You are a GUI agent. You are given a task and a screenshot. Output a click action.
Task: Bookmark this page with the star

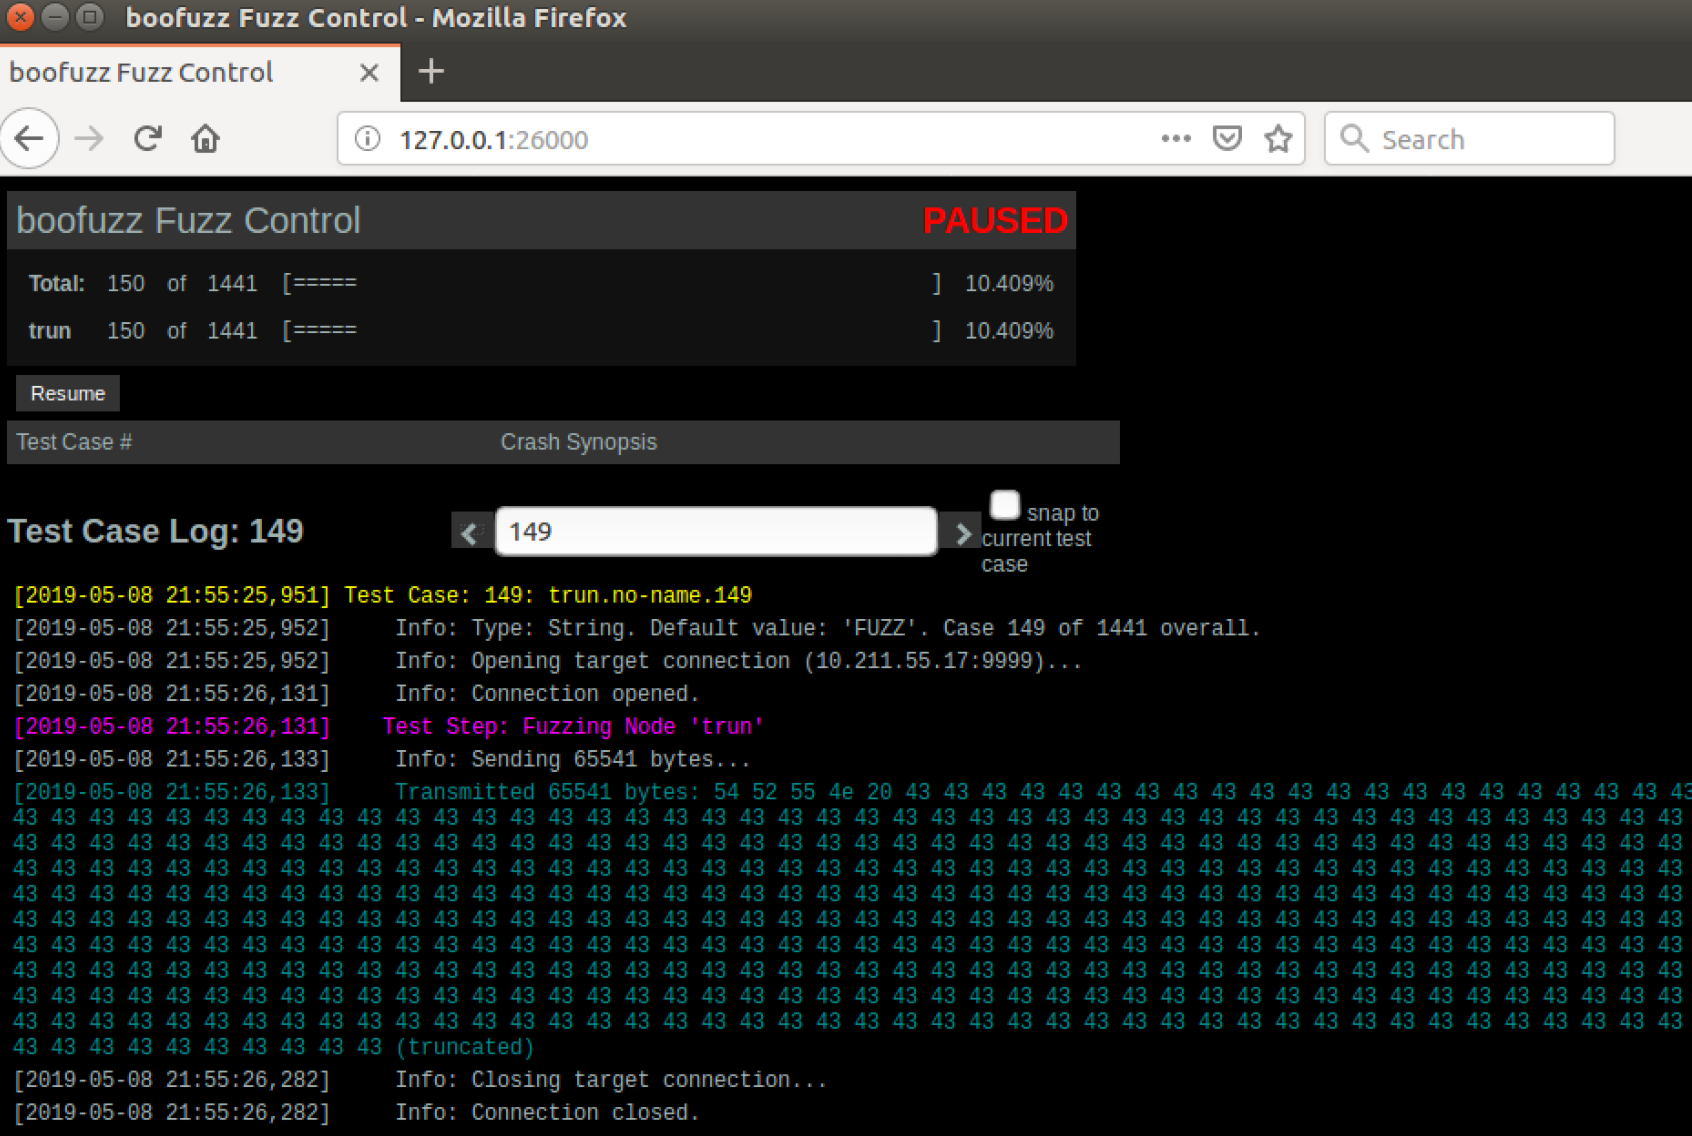click(x=1278, y=138)
